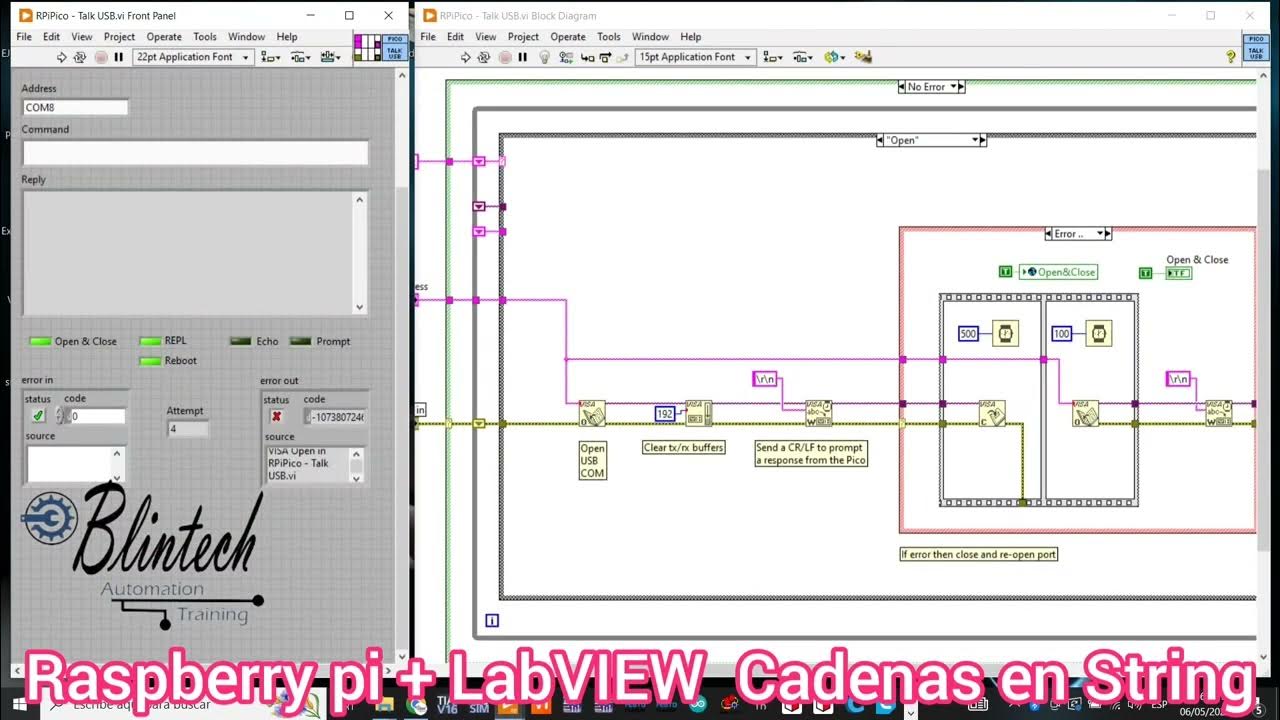The width and height of the screenshot is (1280, 720).
Task: Open Resize Objects dropdown in Front Panel
Action: [x=330, y=57]
